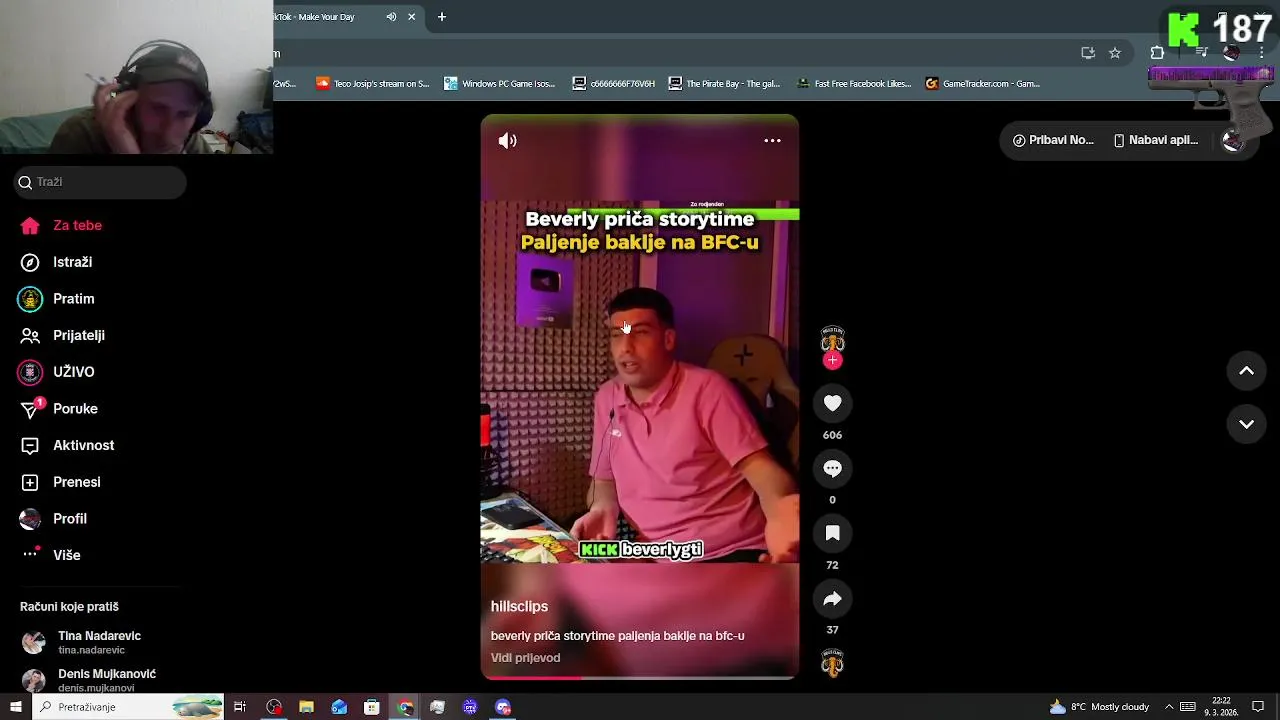Mute the TikTok browser tab audio
Screen dimensions: 1280x720
tap(391, 17)
